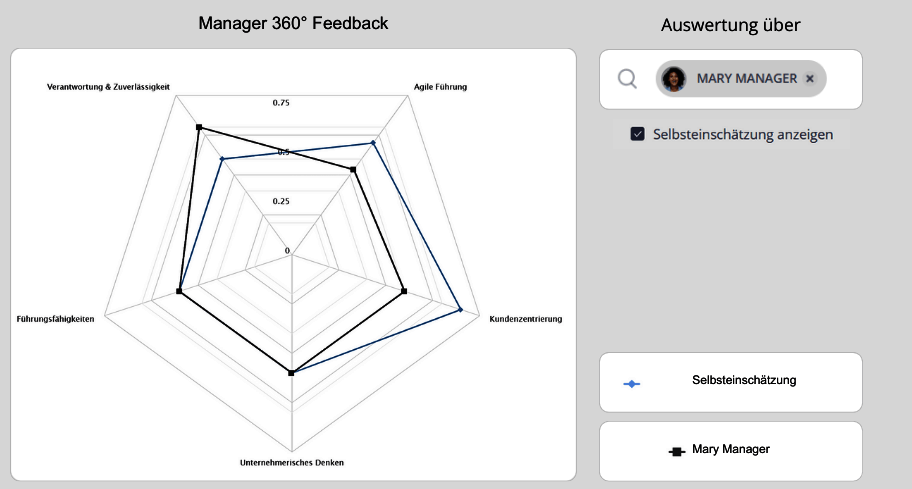The image size is (912, 489).
Task: Remove the MARY MANAGER chip
Action: point(810,79)
